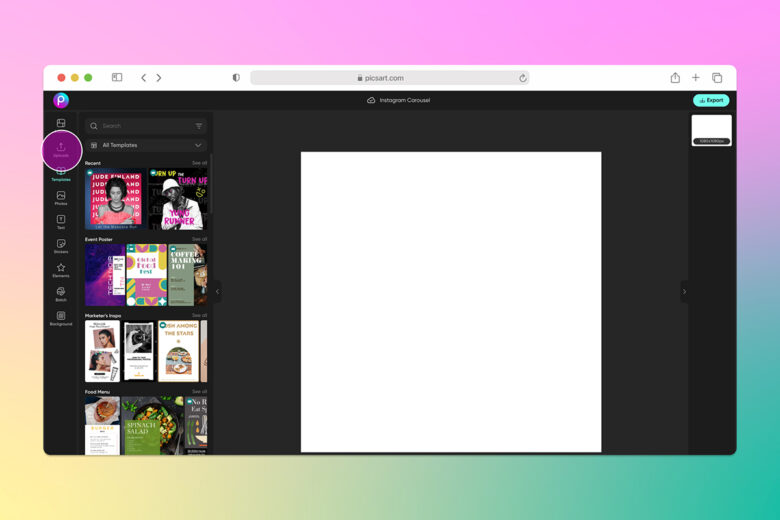This screenshot has width=780, height=520.
Task: Open the Background panel
Action: [61, 318]
